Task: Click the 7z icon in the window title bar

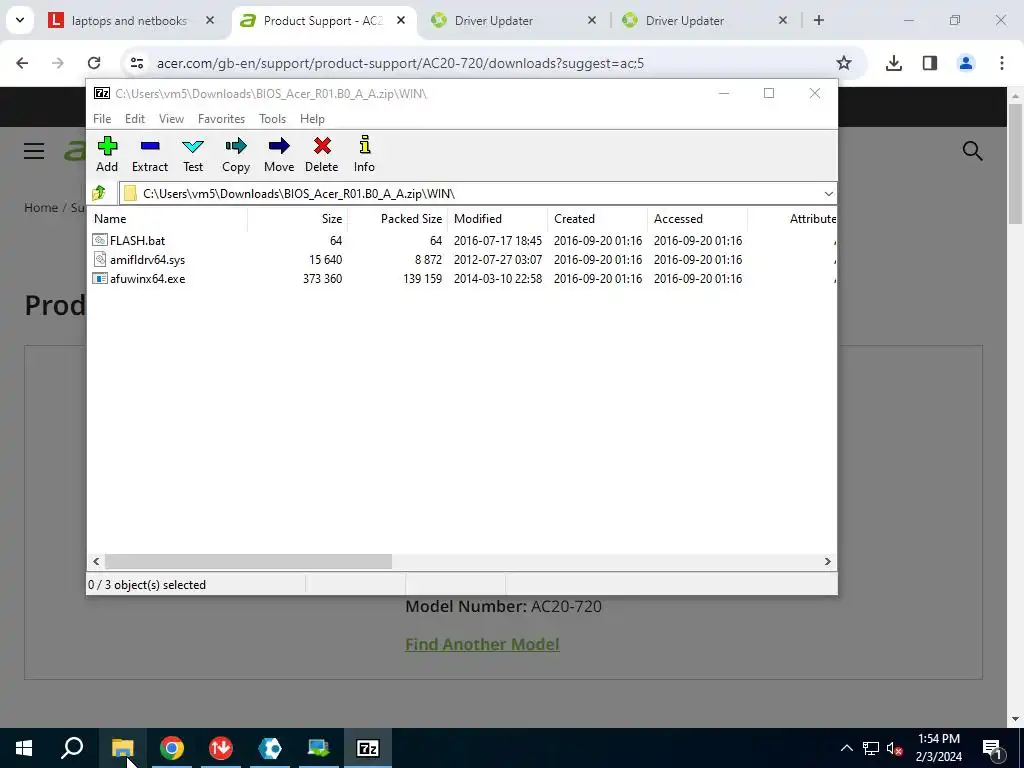Action: point(102,93)
